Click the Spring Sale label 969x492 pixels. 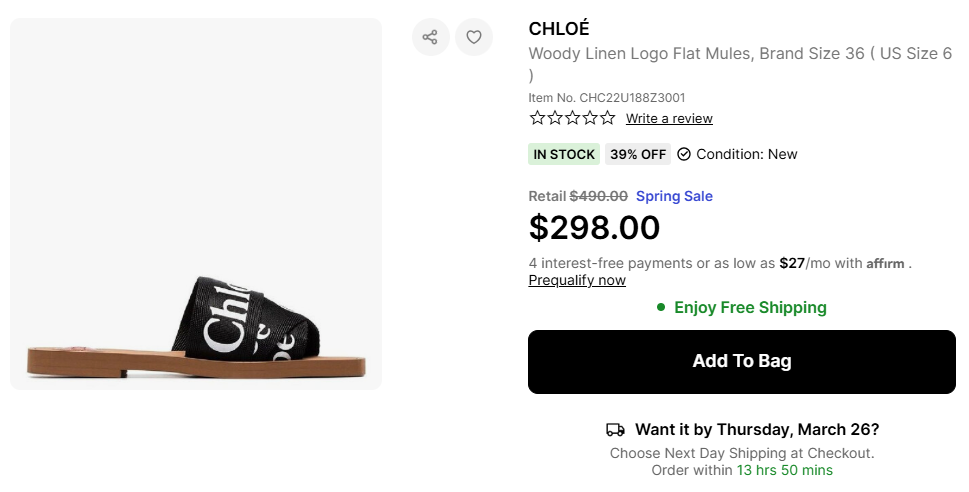pos(674,196)
